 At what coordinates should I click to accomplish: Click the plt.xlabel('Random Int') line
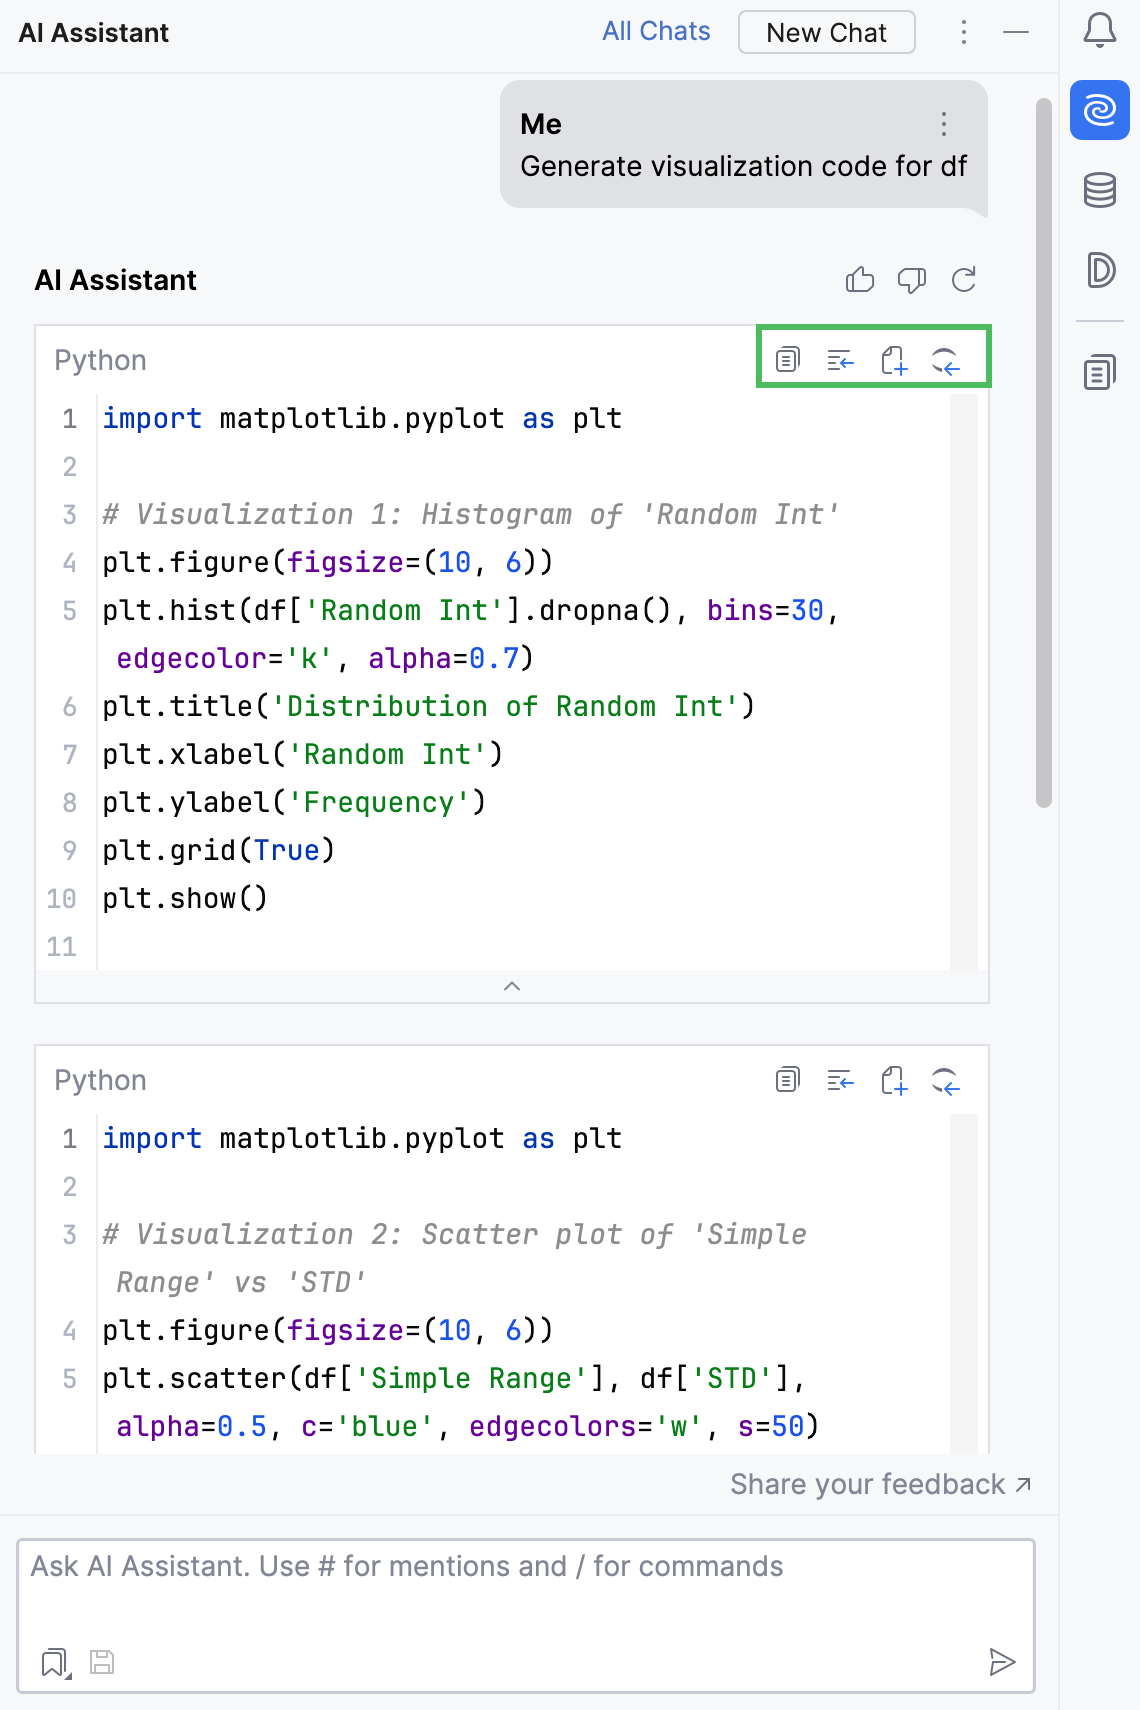(x=302, y=754)
